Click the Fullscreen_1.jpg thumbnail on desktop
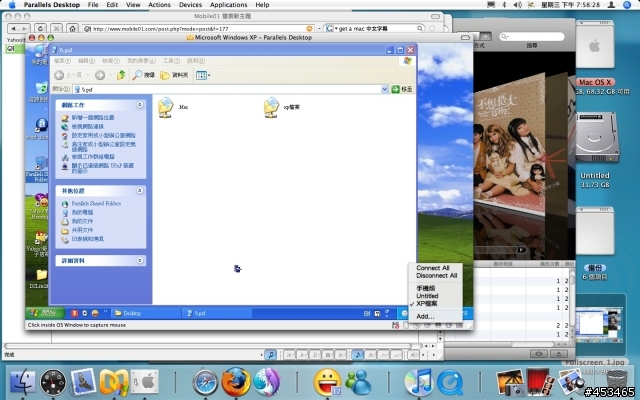The height and width of the screenshot is (400, 640). click(600, 325)
